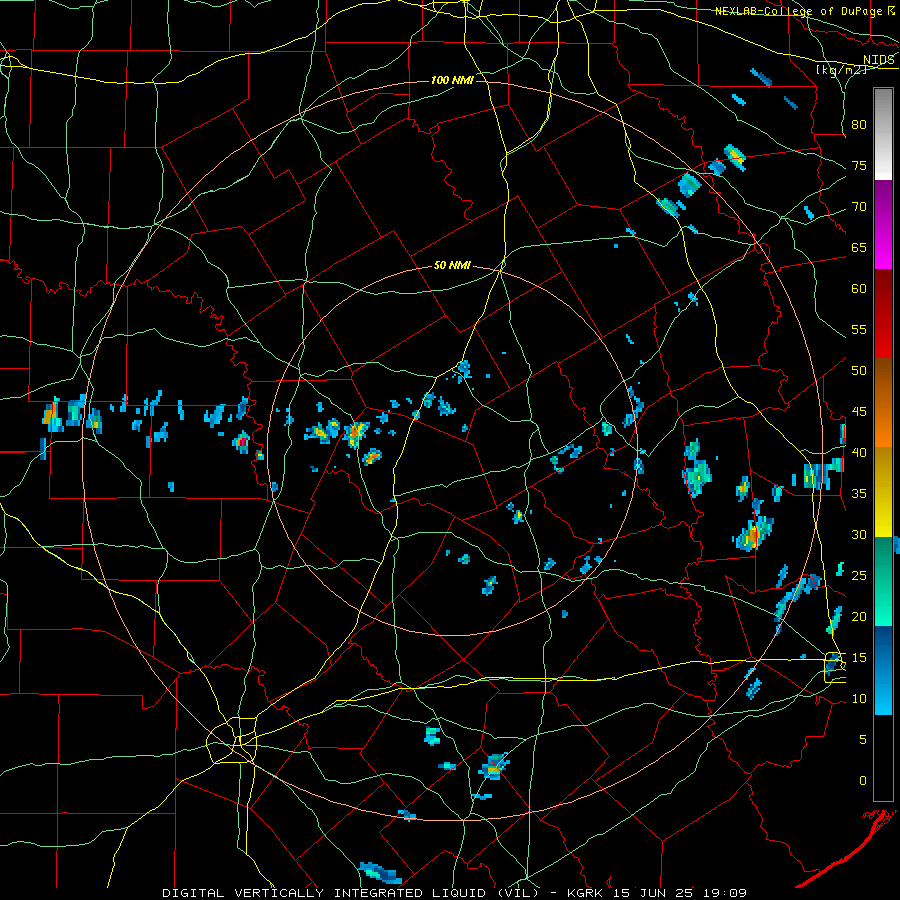Pick the brown segment of the color bar

(883, 382)
